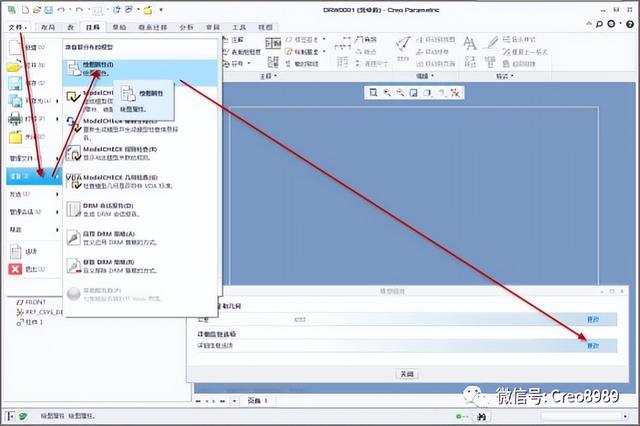Click the large dimension-table icon in annotation group
This screenshot has height=426, width=640.
point(273,43)
